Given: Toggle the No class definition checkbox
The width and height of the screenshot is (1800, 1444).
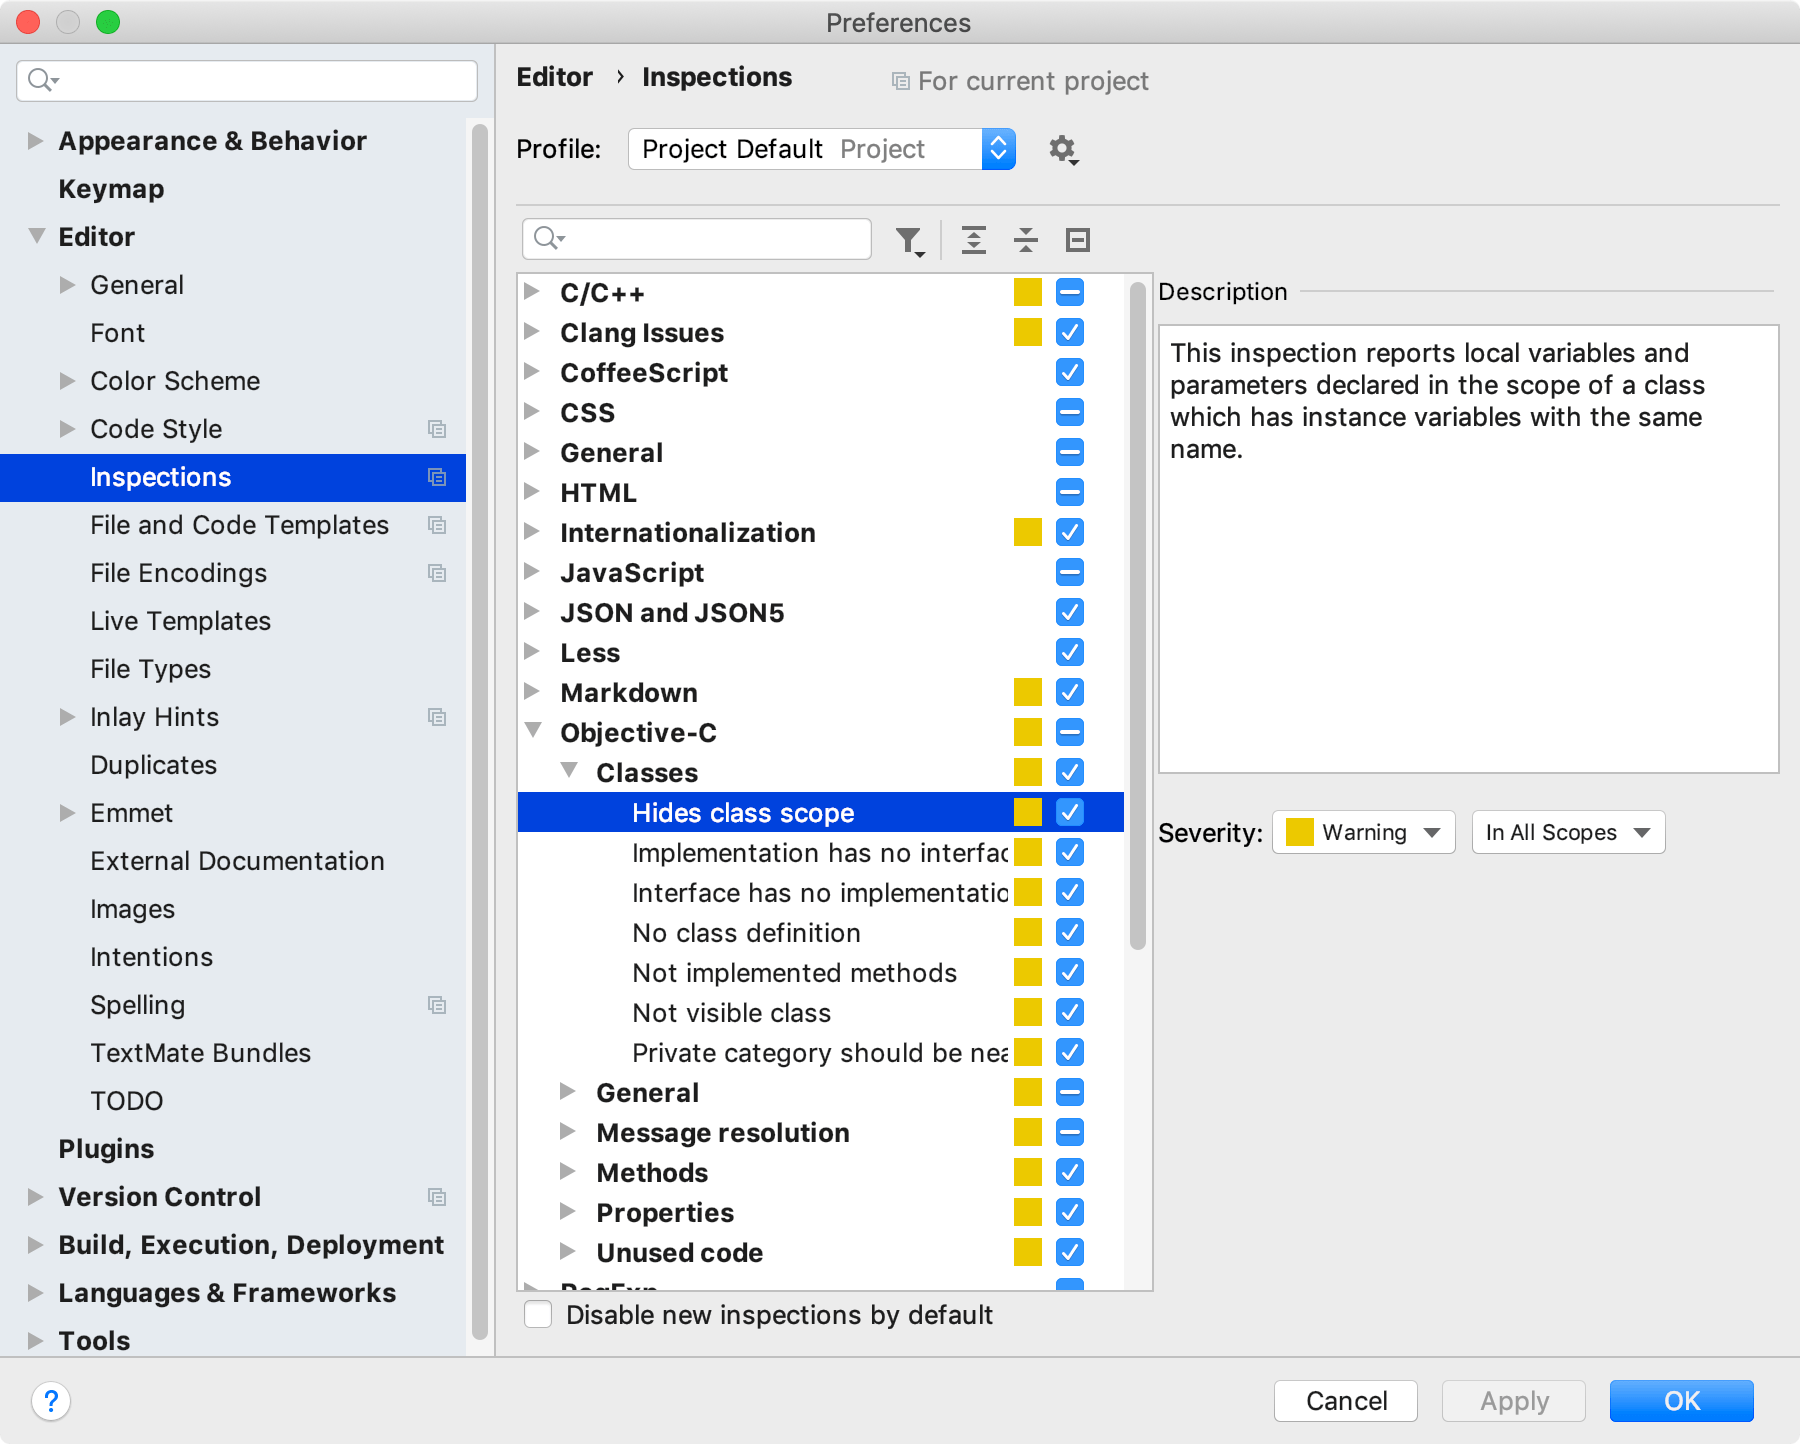Looking at the screenshot, I should (x=1070, y=932).
